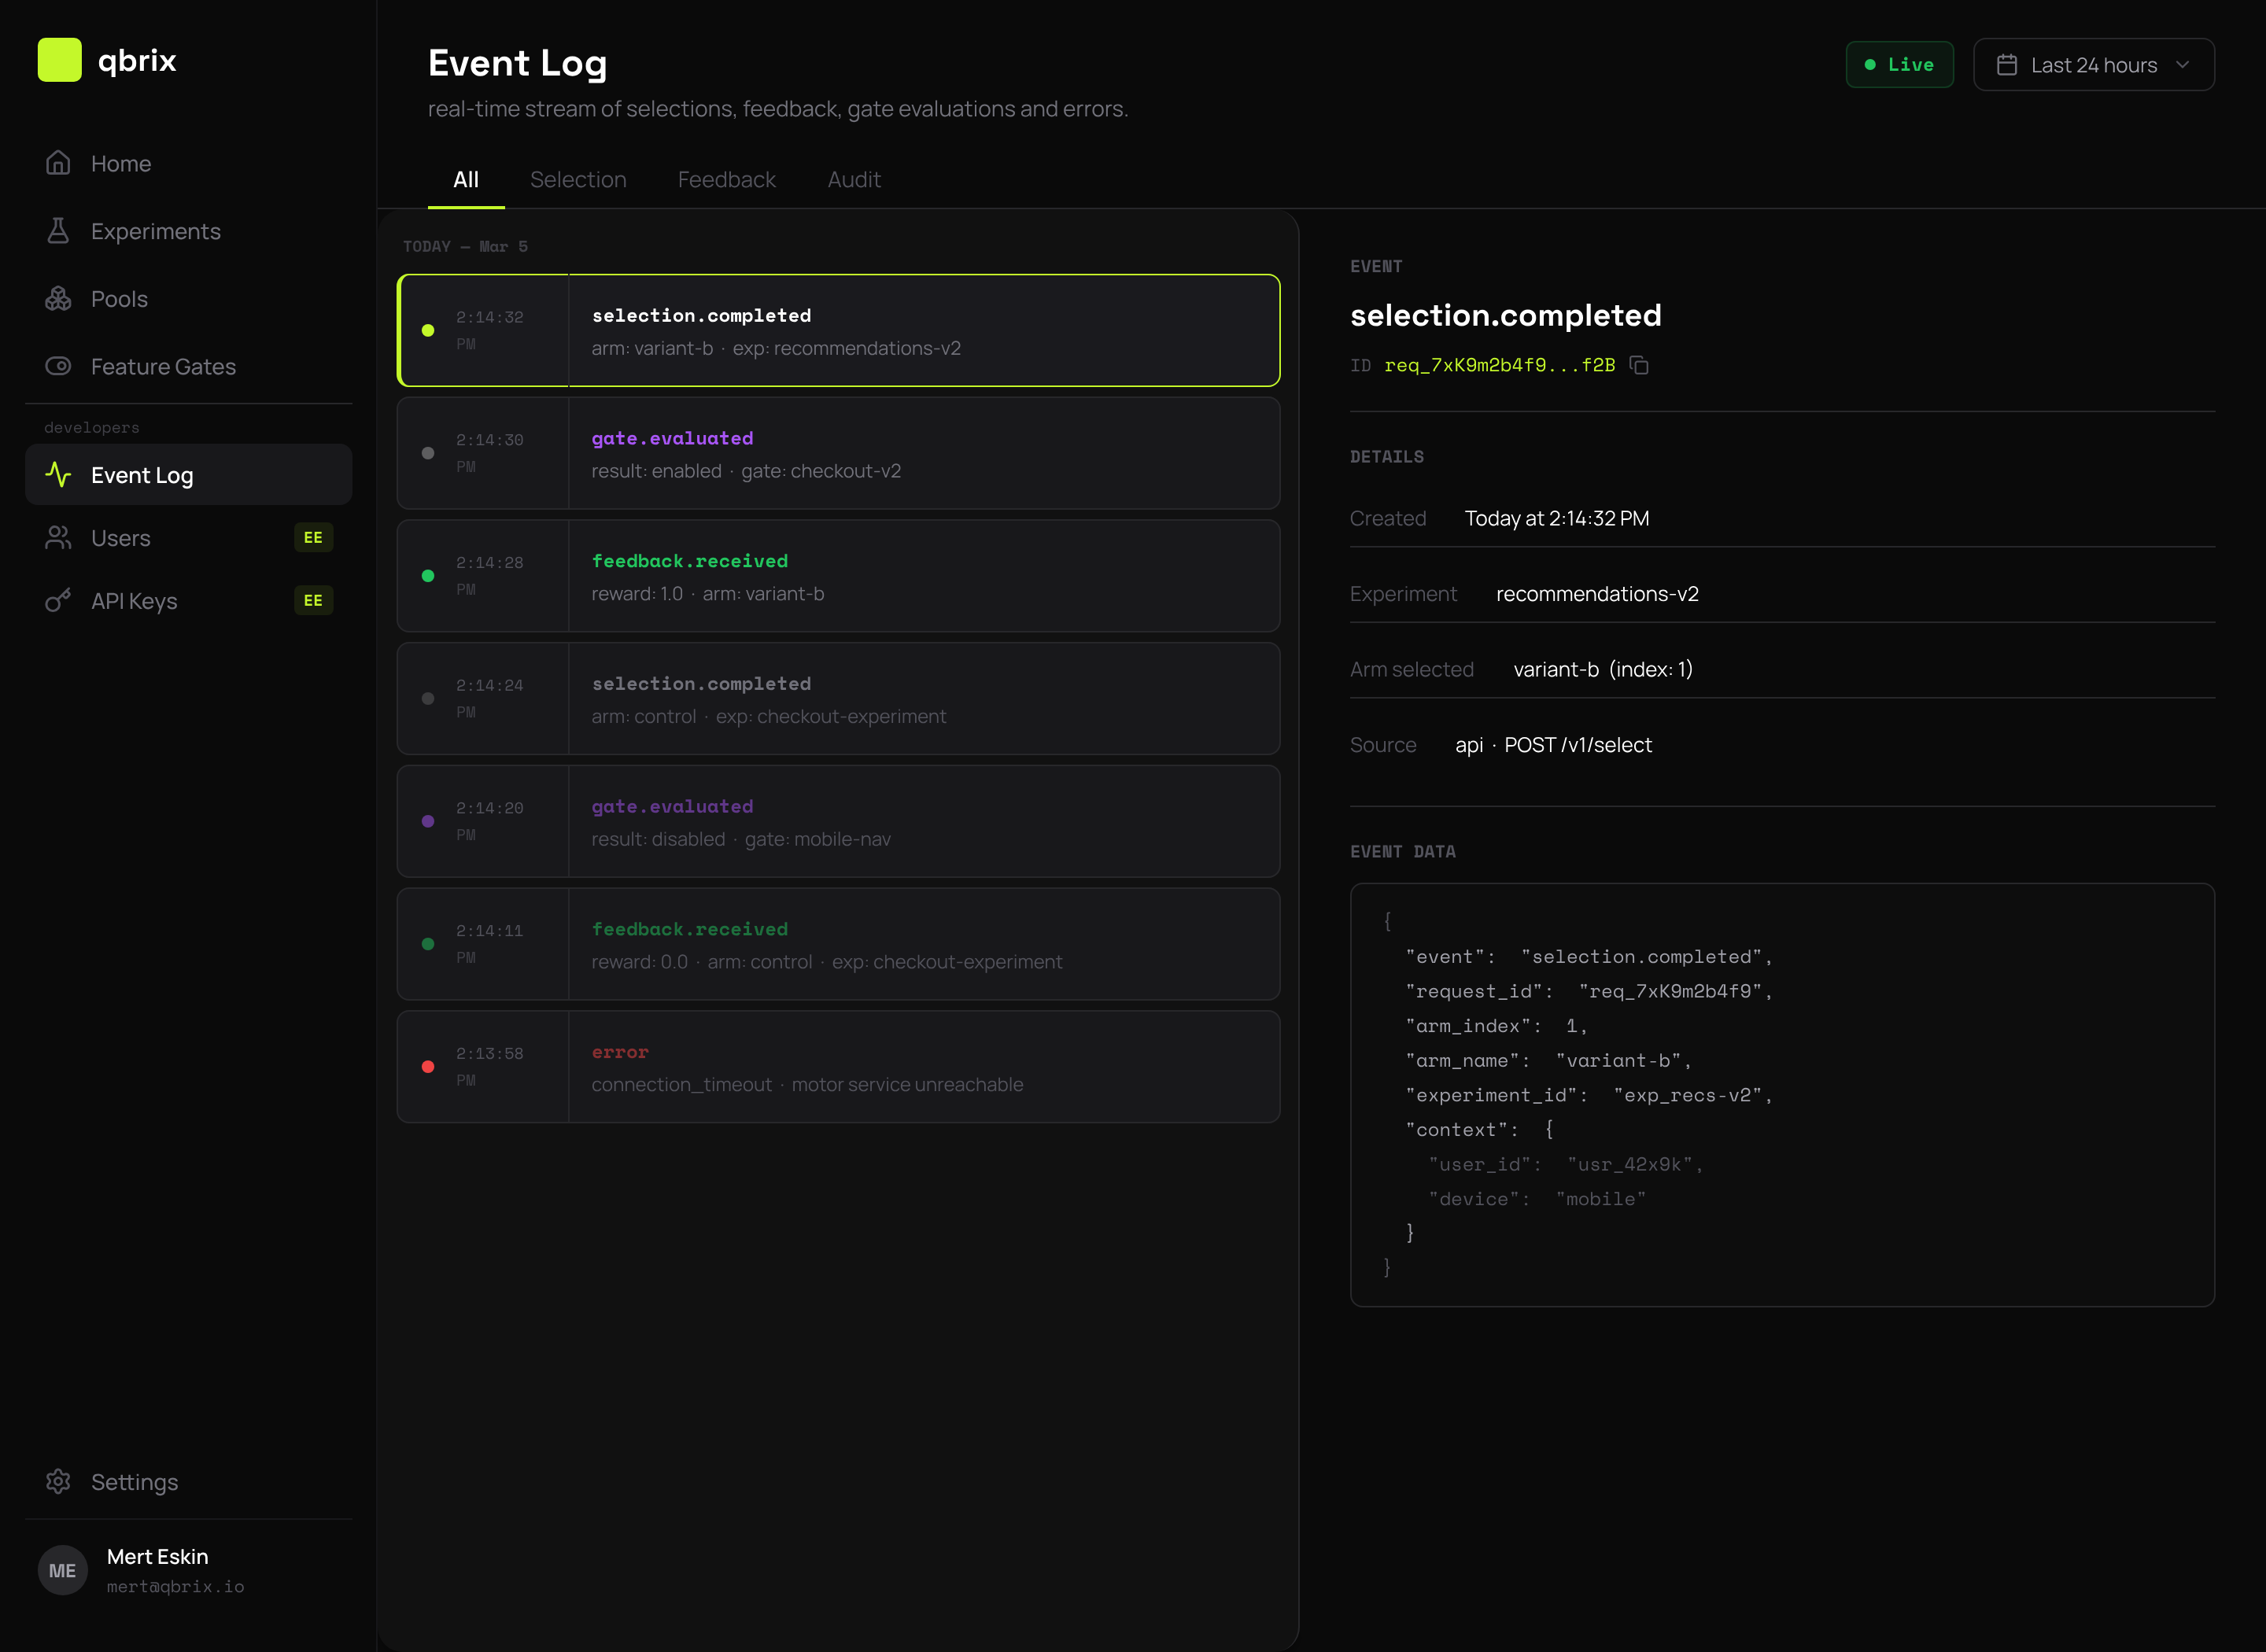
Task: Click the EE badge next to Users
Action: click(313, 537)
